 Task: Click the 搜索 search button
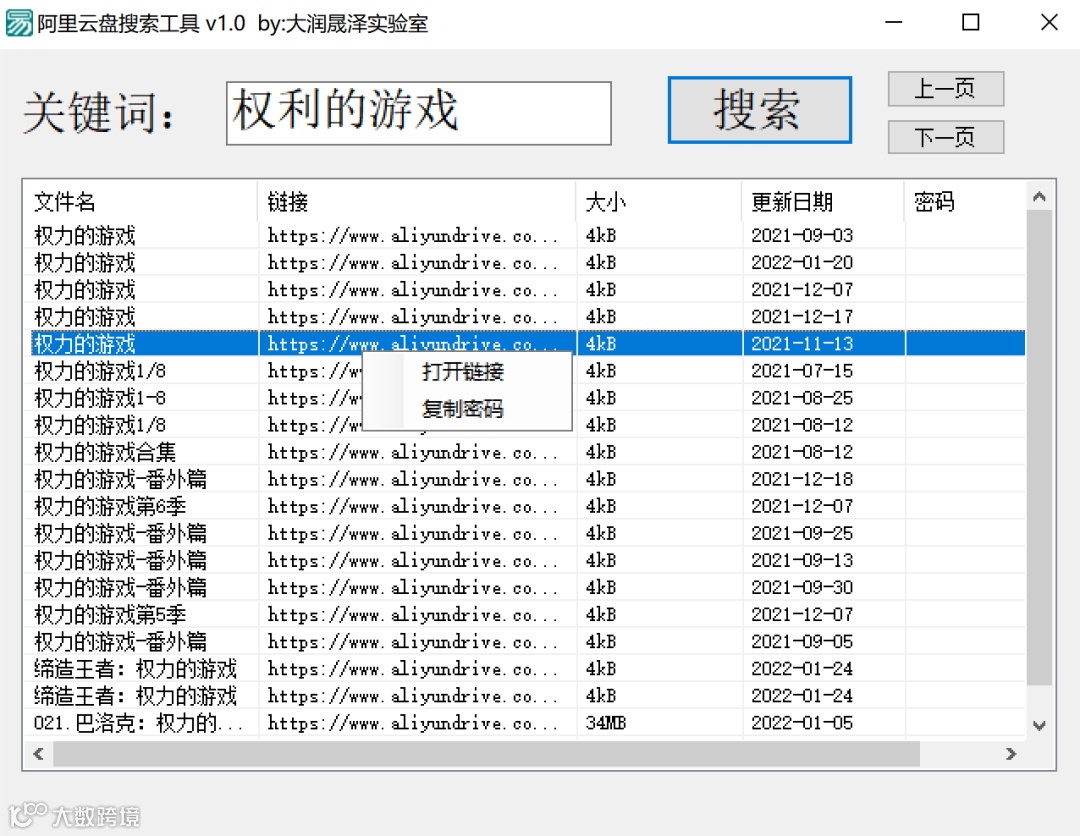[760, 110]
